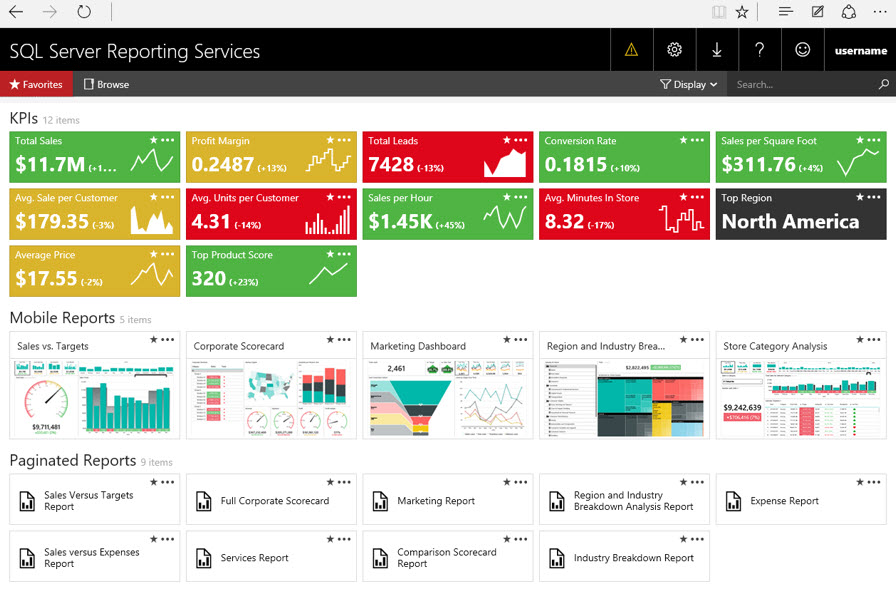
Task: Click the browser refresh icon
Action: click(84, 11)
